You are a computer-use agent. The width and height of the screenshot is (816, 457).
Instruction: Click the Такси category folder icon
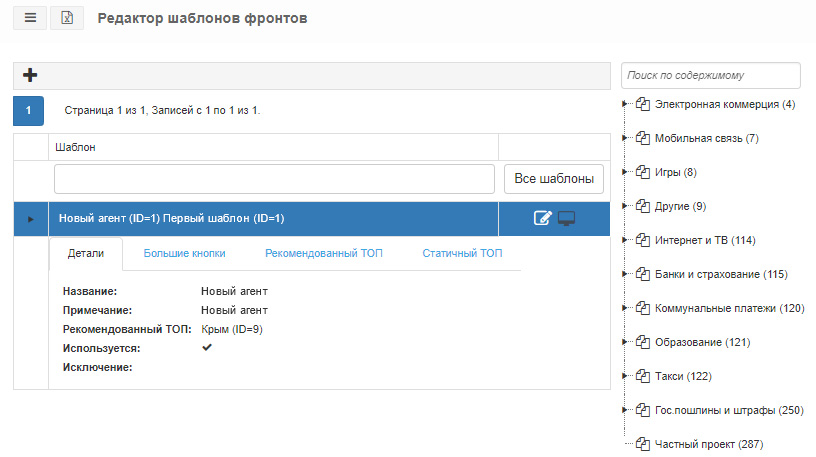point(643,376)
